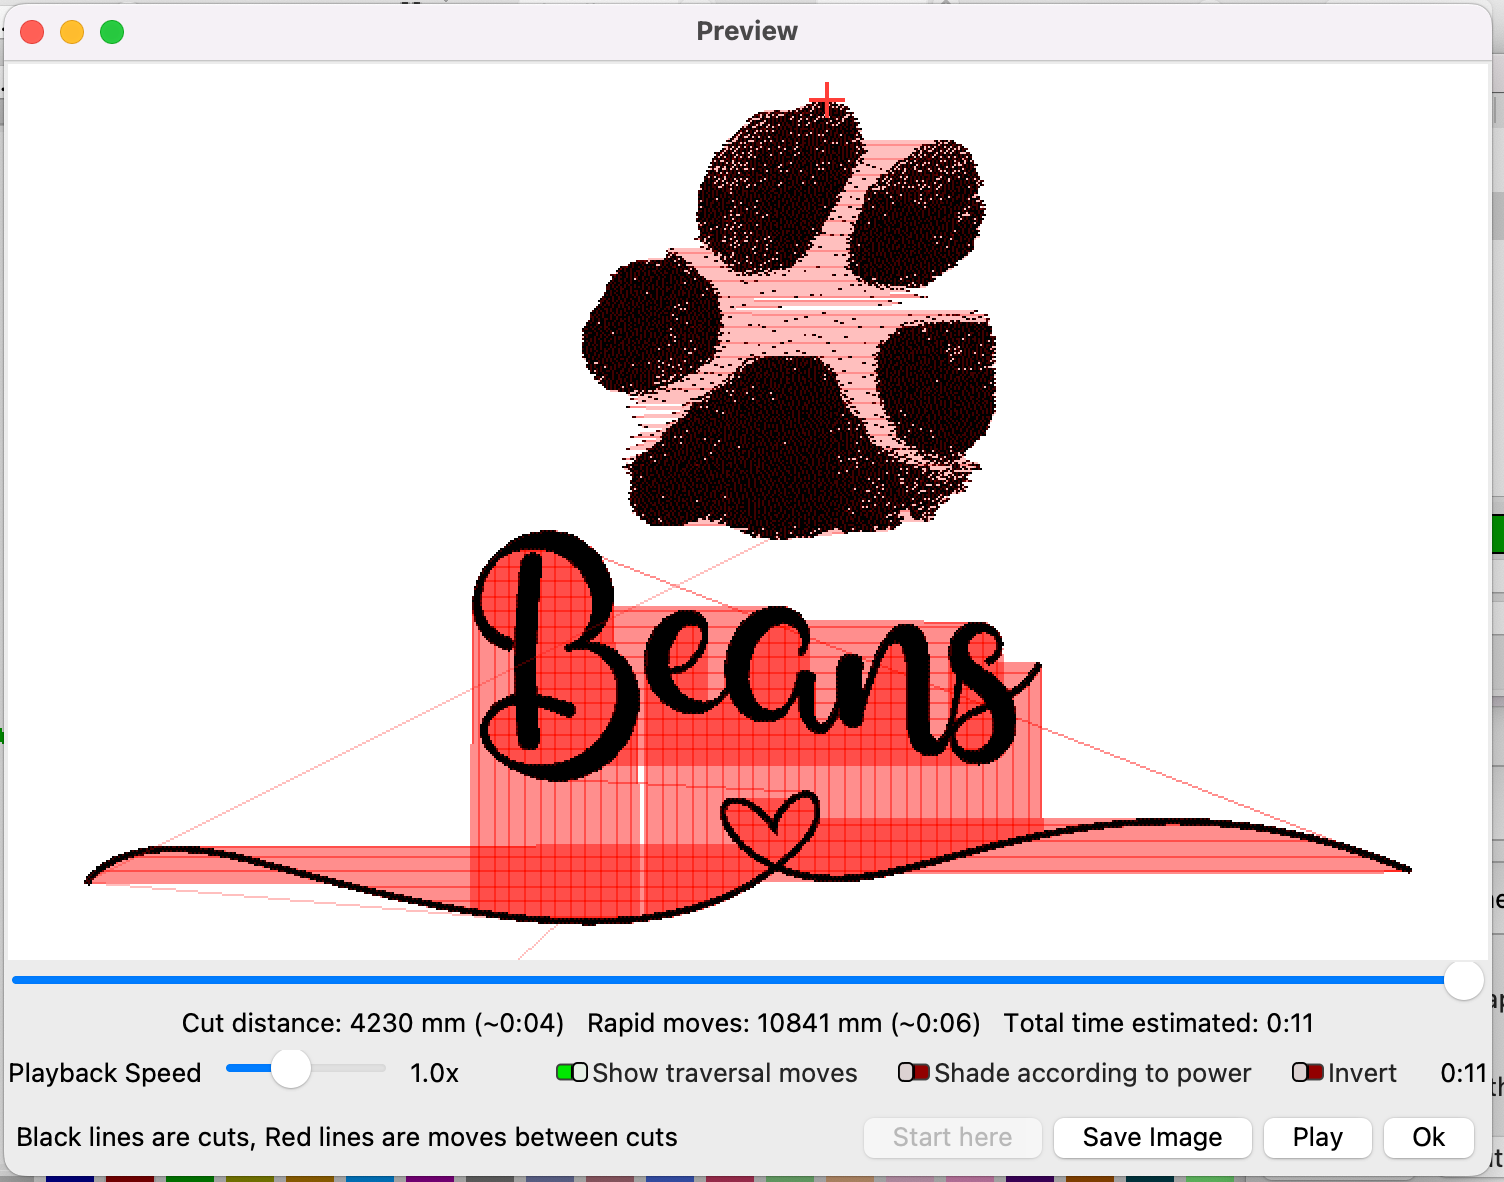Click the Save Image button
This screenshot has height=1182, width=1504.
pos(1152,1137)
